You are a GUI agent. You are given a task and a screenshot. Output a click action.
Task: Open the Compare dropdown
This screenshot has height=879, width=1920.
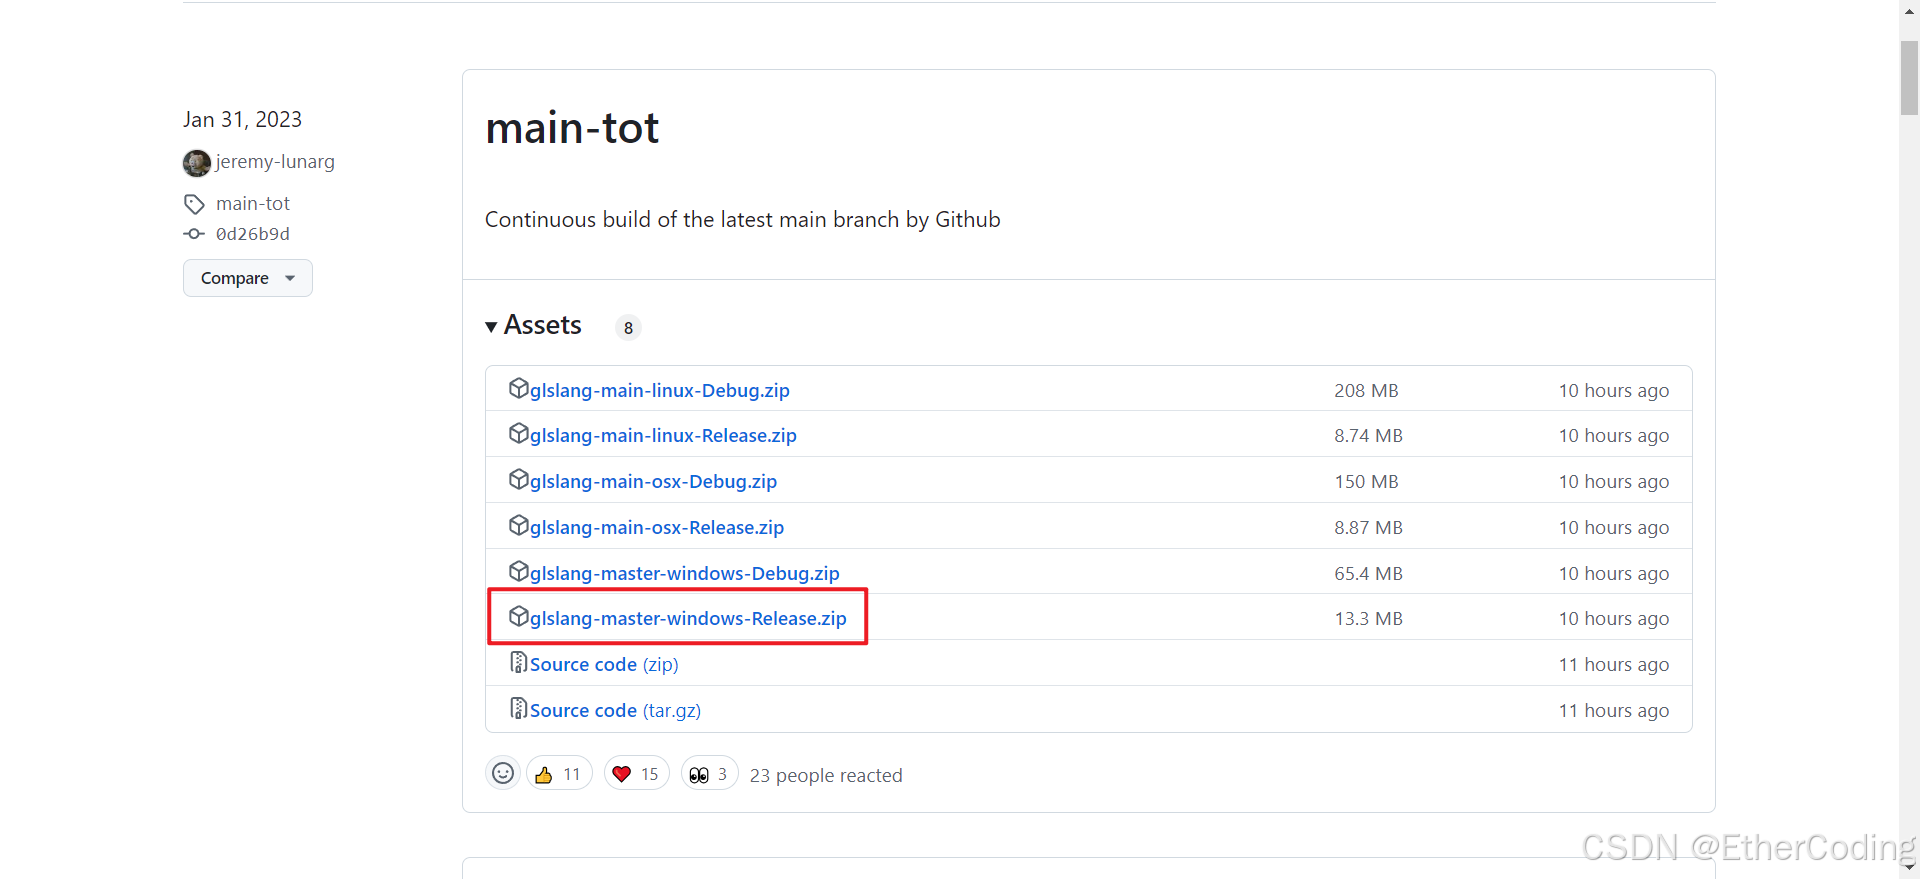coord(248,278)
